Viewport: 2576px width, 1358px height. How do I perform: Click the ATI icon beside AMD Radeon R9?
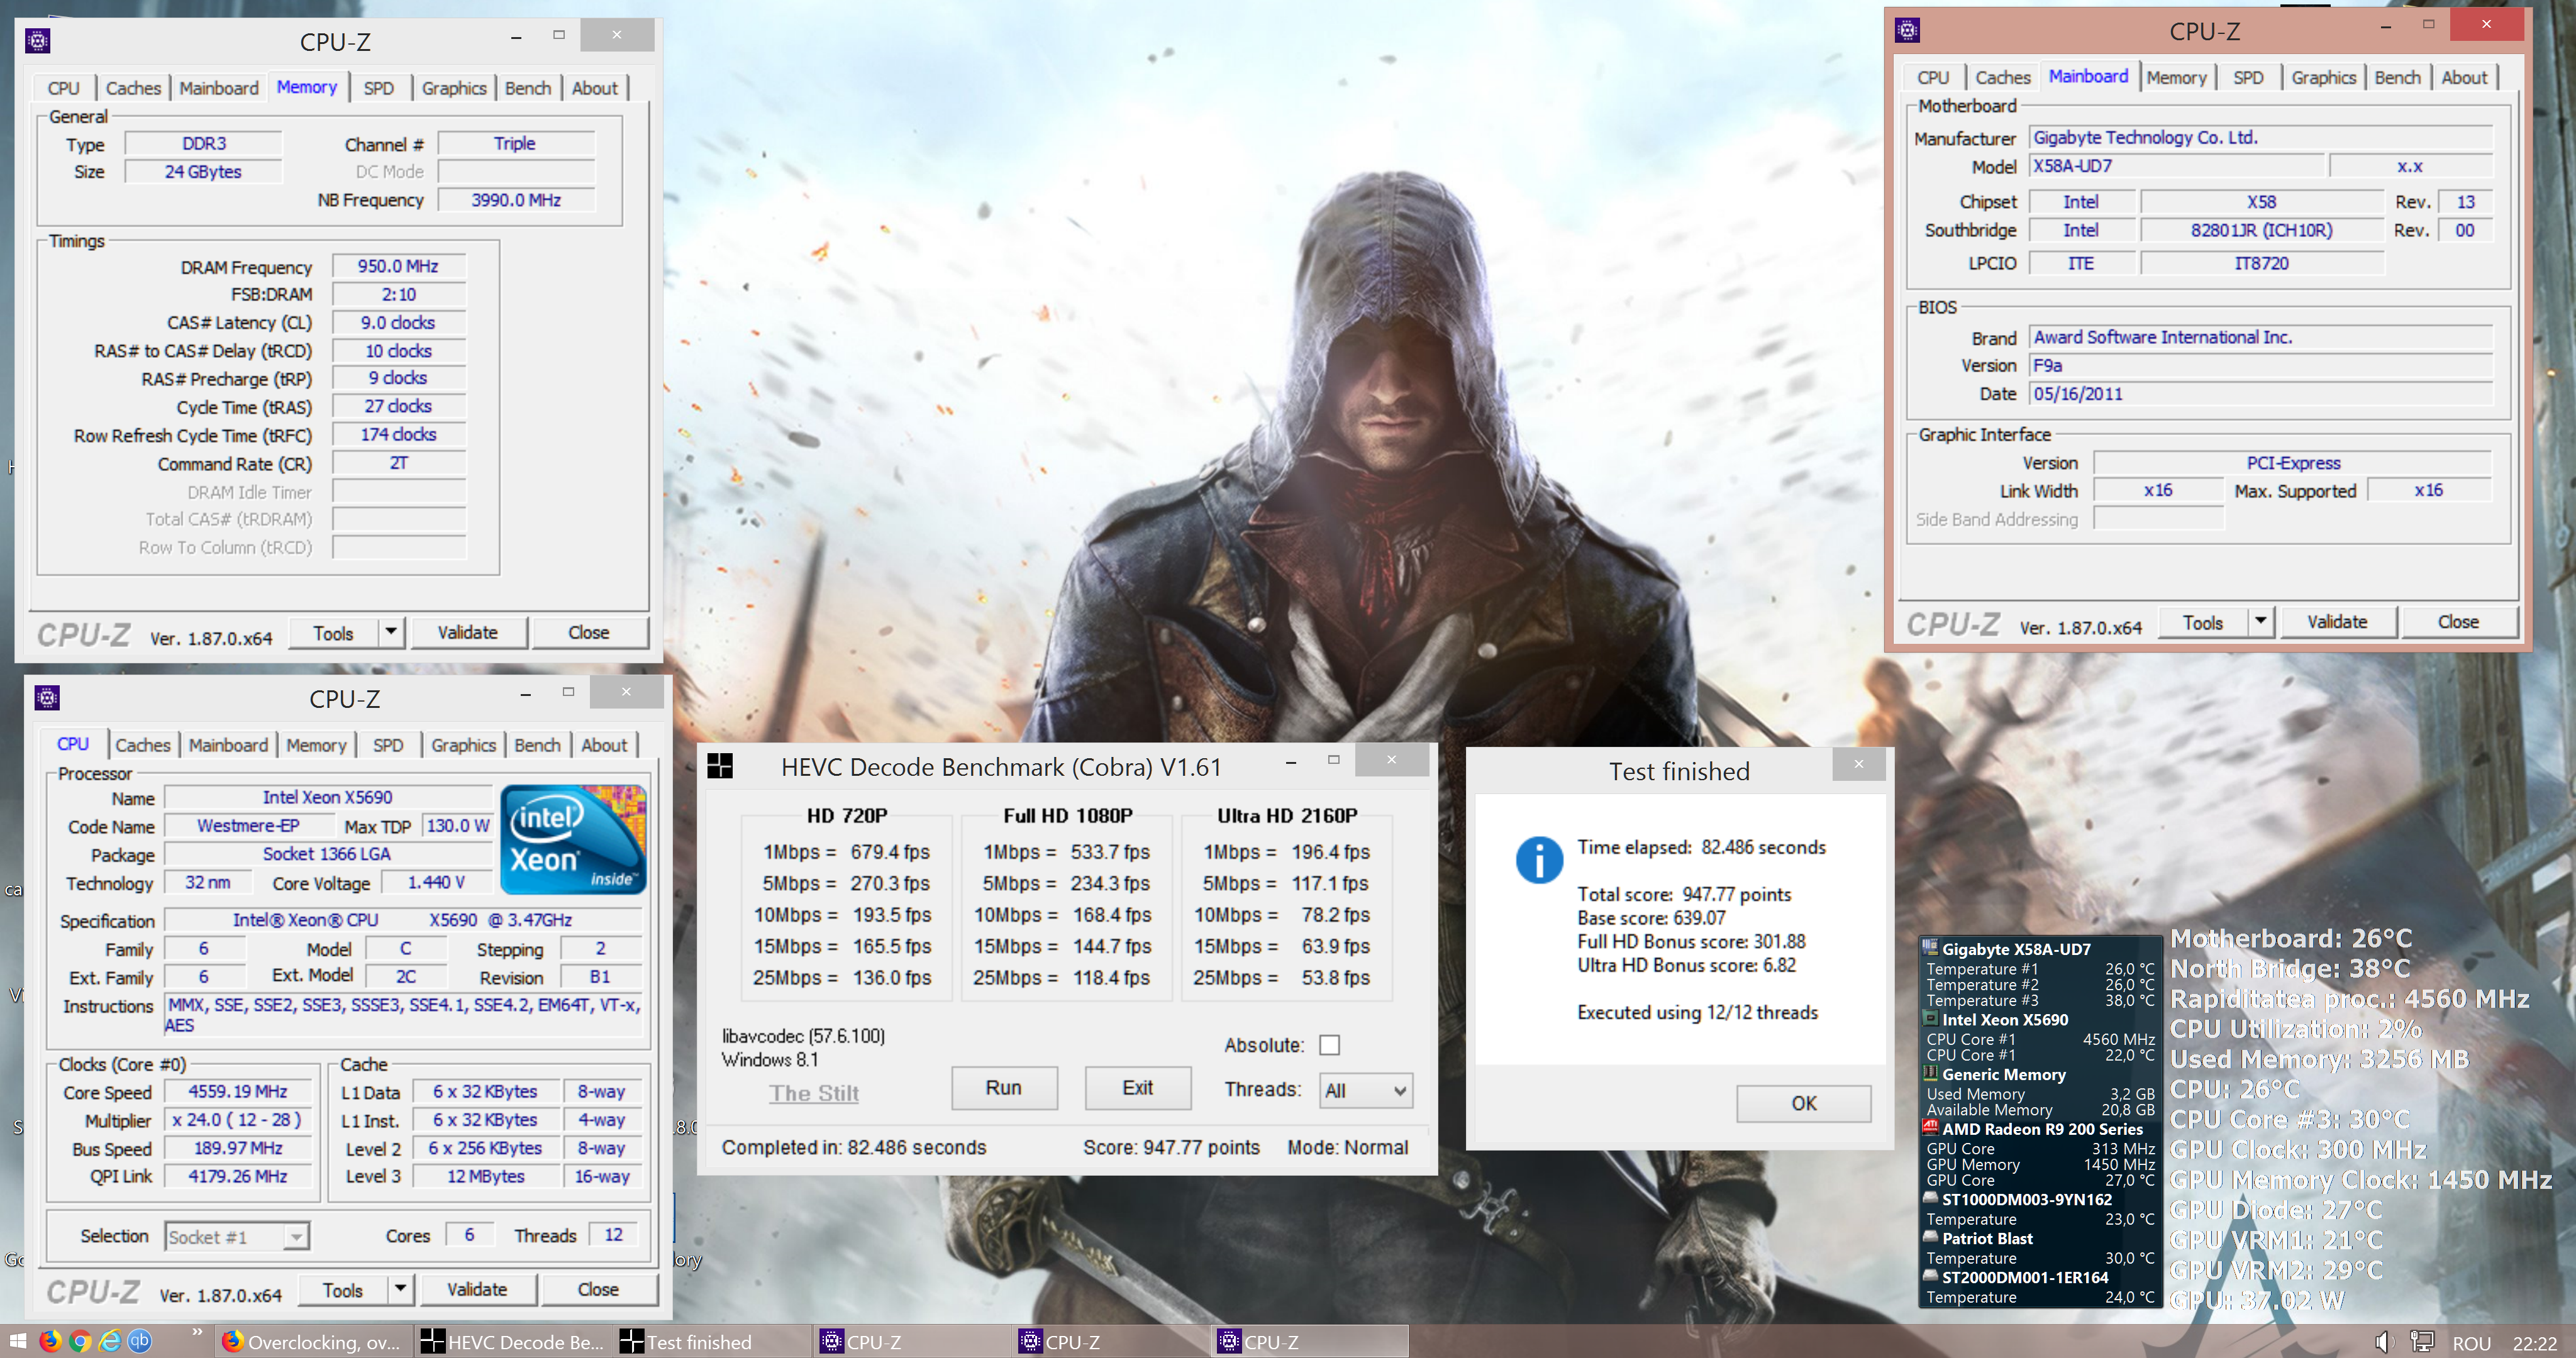coord(1930,1127)
